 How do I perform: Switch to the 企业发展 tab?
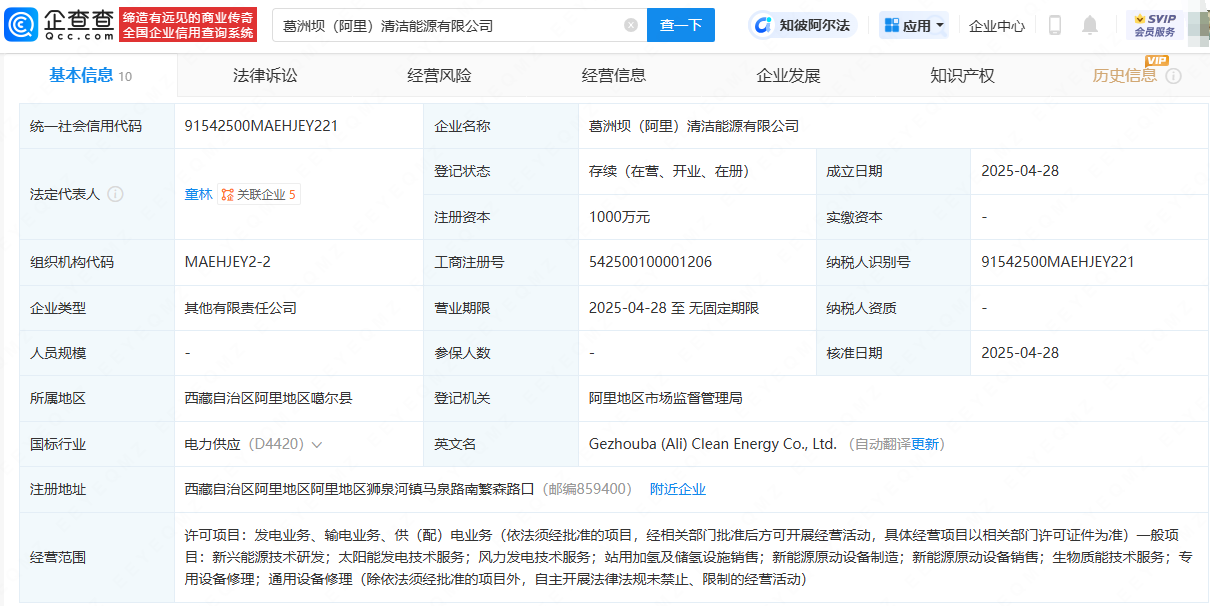tap(788, 75)
